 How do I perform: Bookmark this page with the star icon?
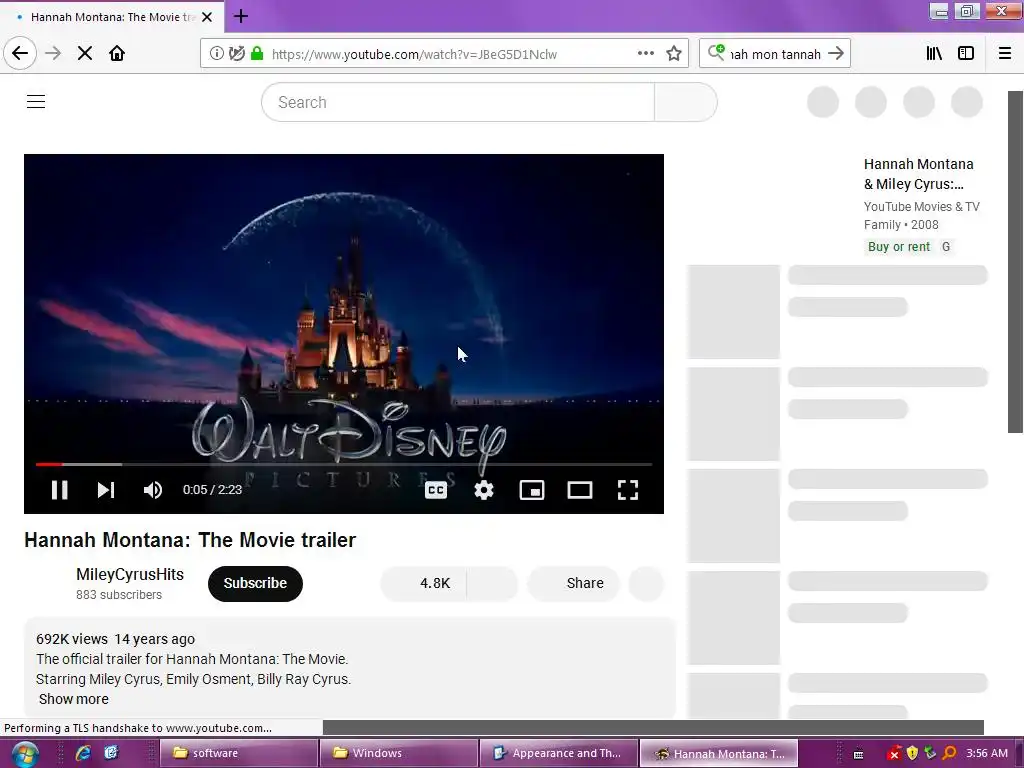(674, 54)
